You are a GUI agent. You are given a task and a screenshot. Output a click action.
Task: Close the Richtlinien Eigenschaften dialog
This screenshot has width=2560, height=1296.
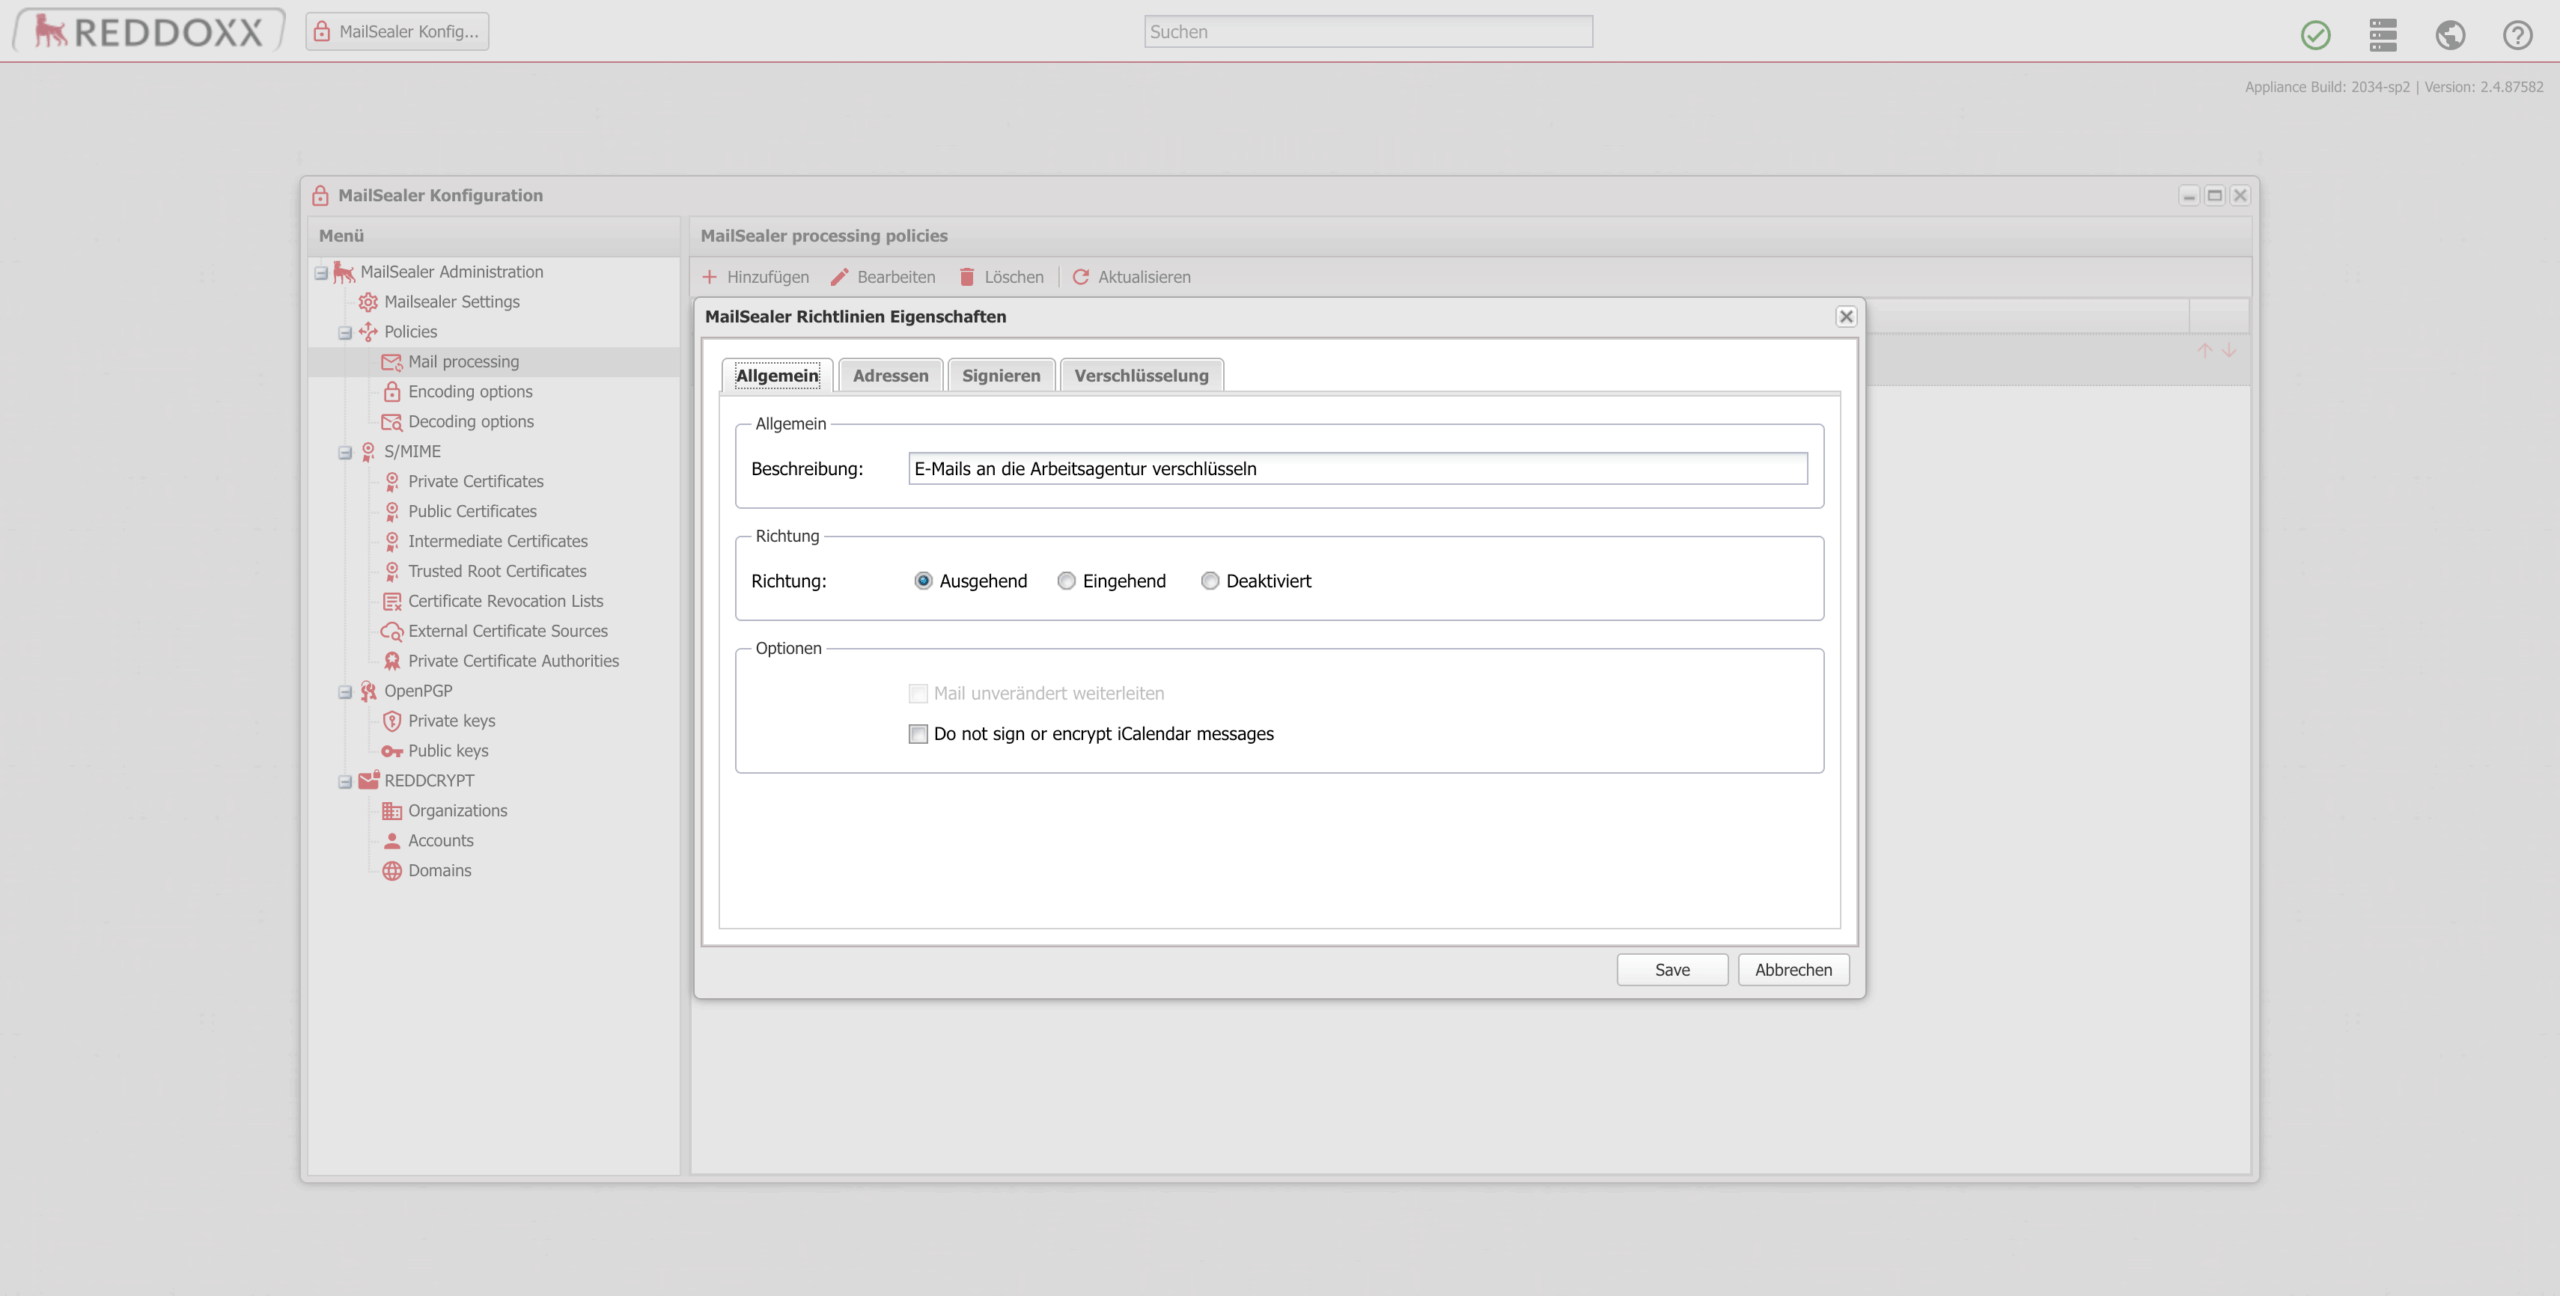(x=1846, y=316)
